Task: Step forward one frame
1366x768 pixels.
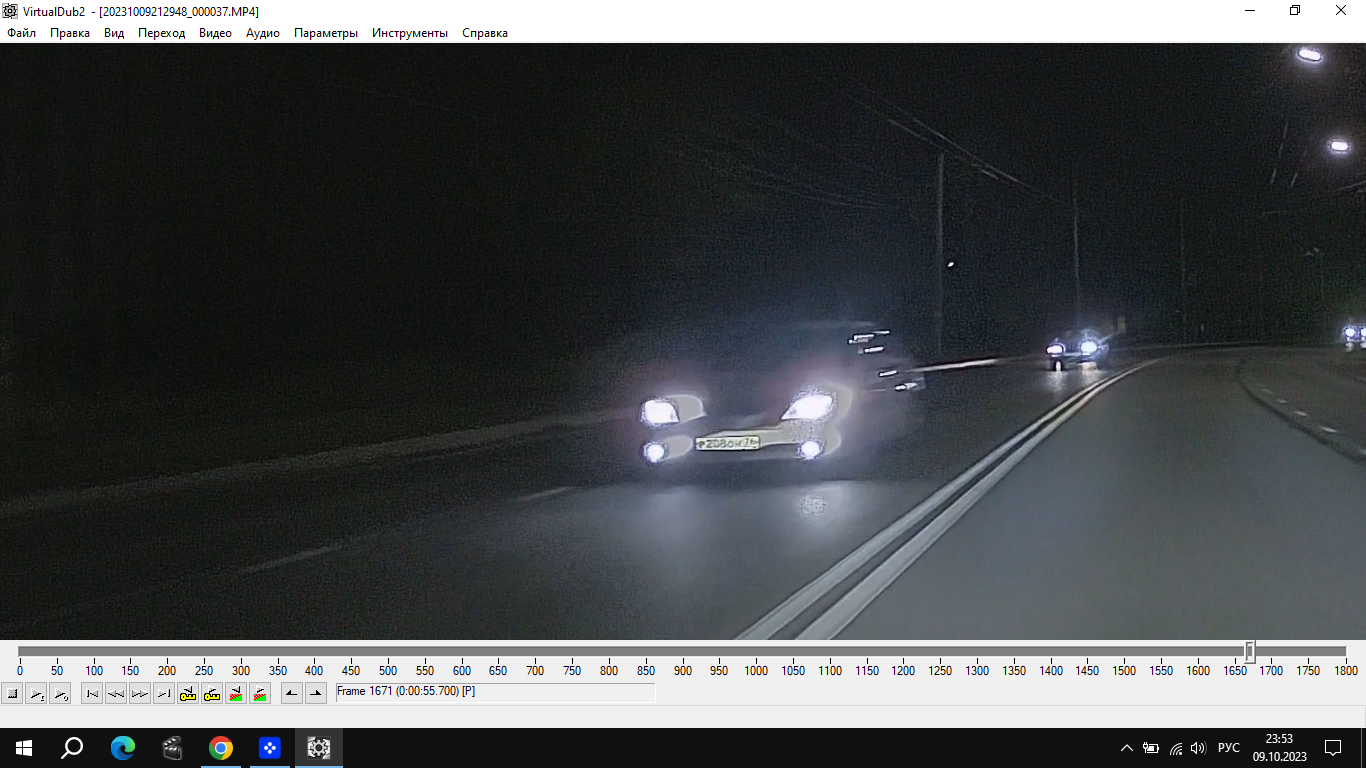Action: tap(140, 693)
